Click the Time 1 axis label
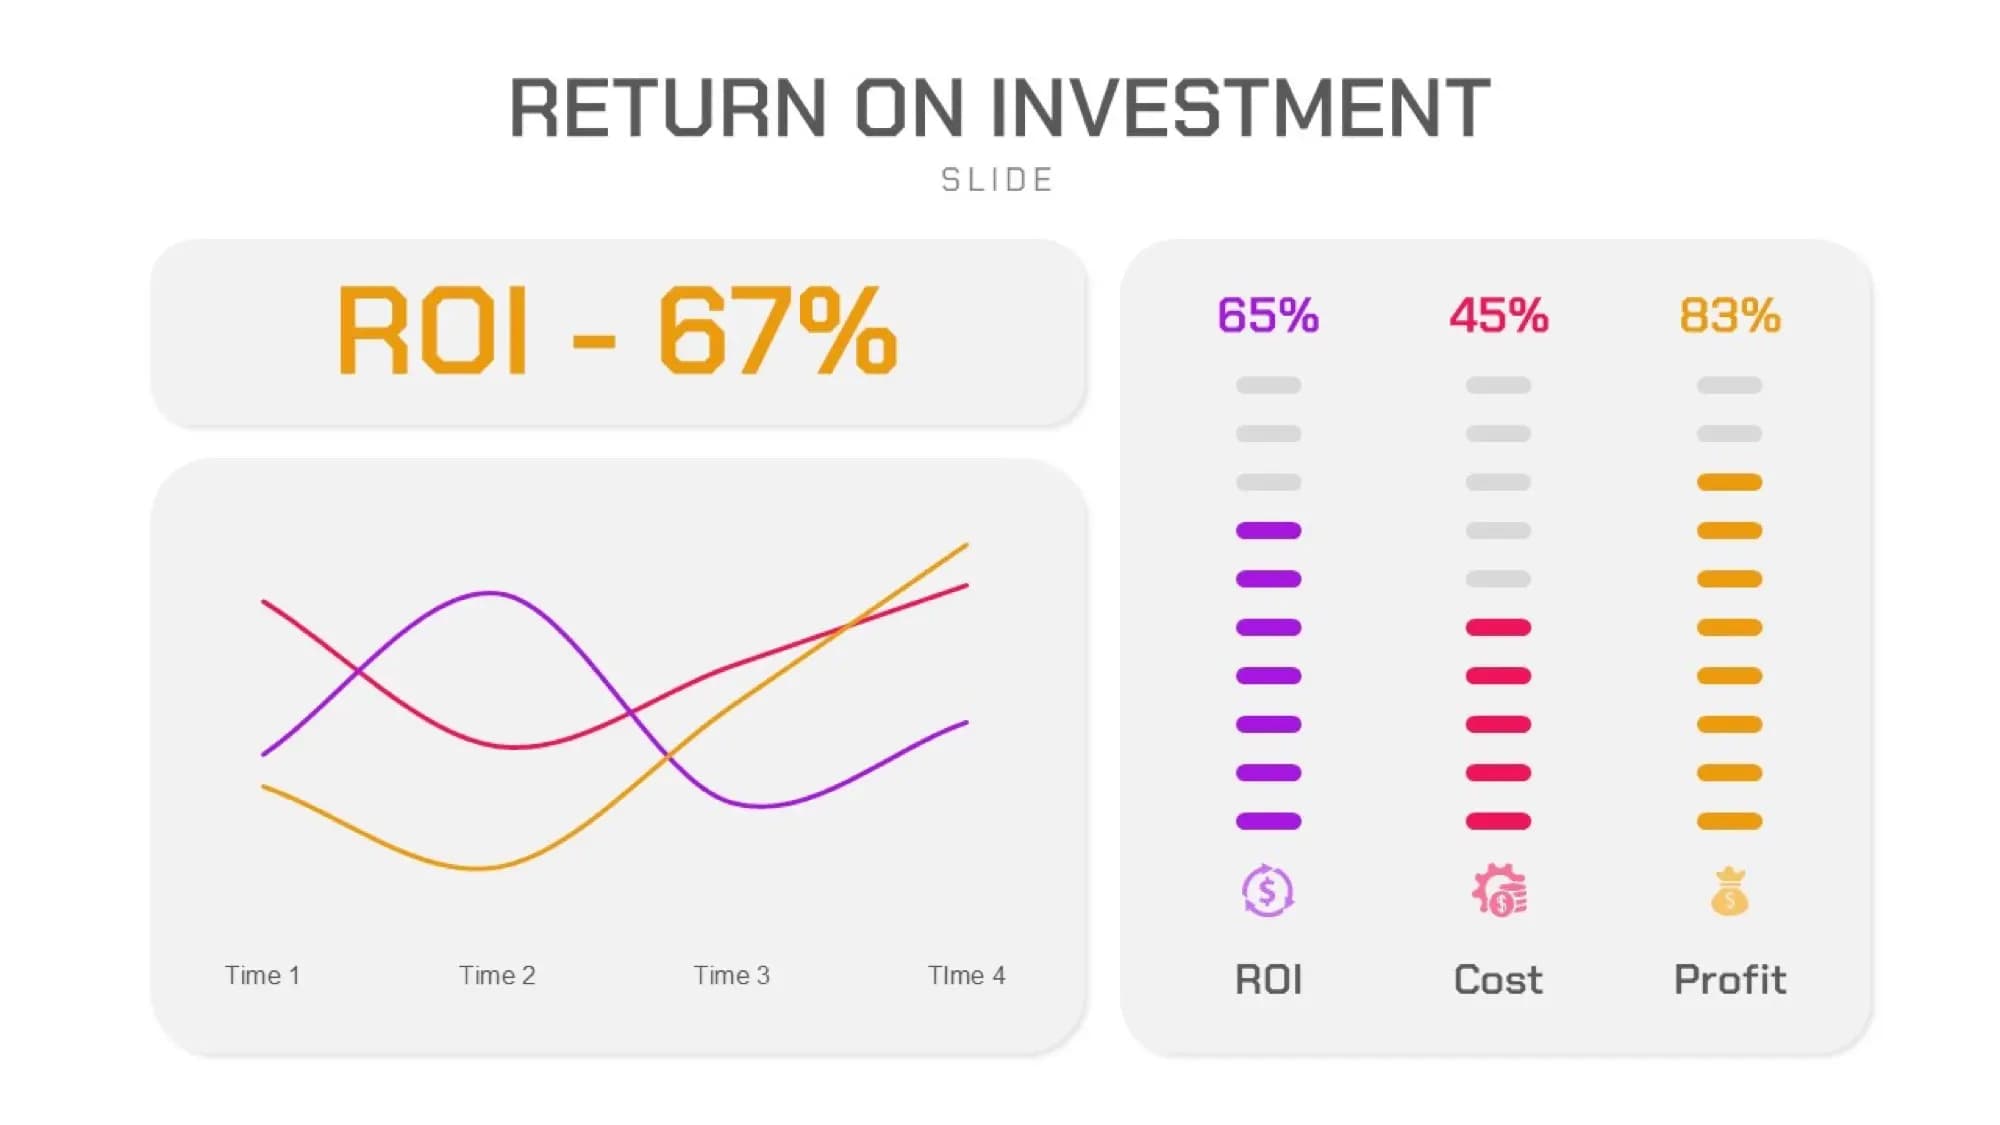The width and height of the screenshot is (2000, 1125). click(x=262, y=975)
